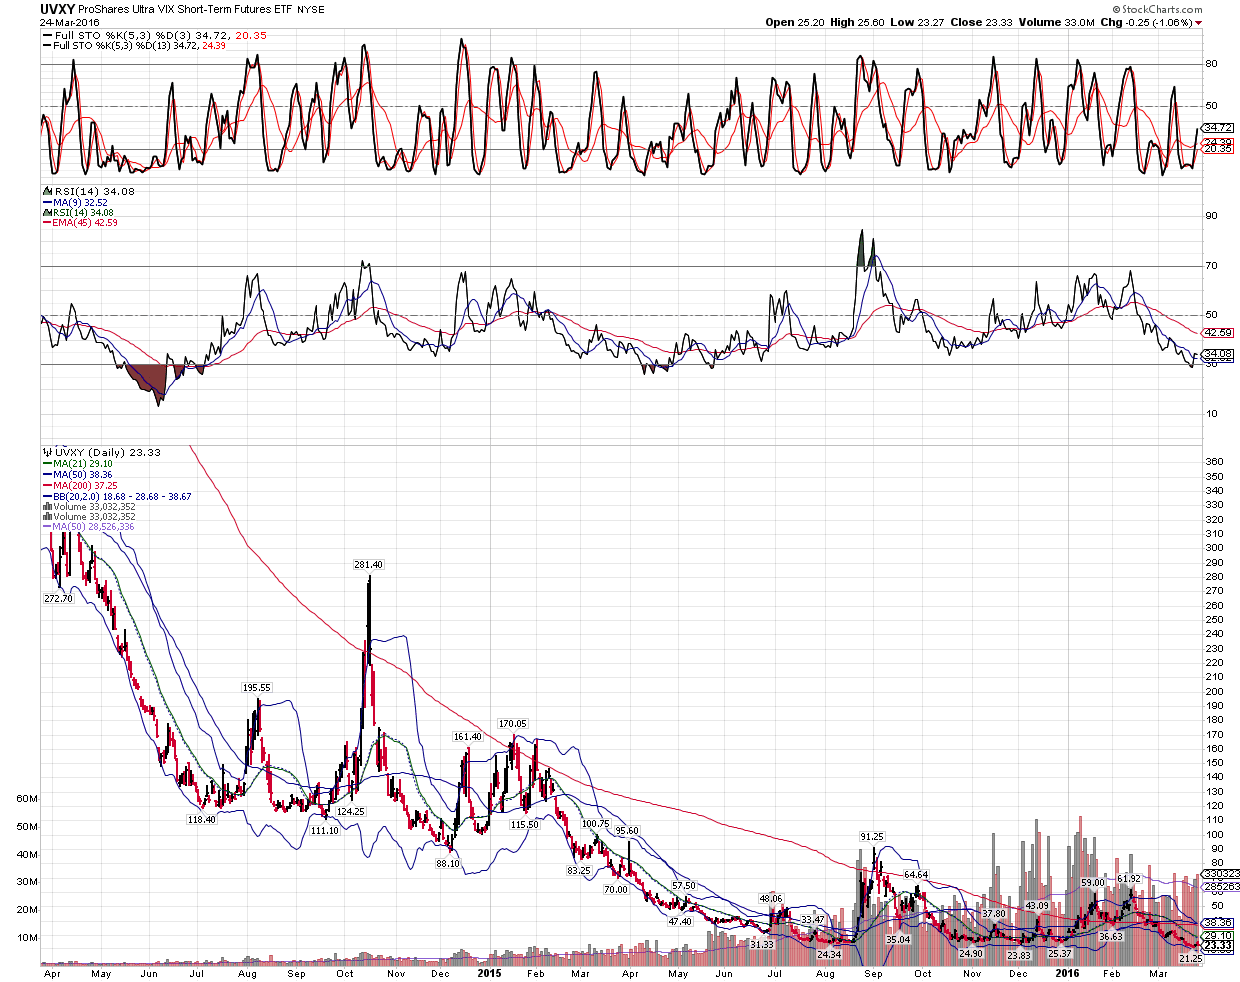Click the 95.60 price label

tap(627, 831)
